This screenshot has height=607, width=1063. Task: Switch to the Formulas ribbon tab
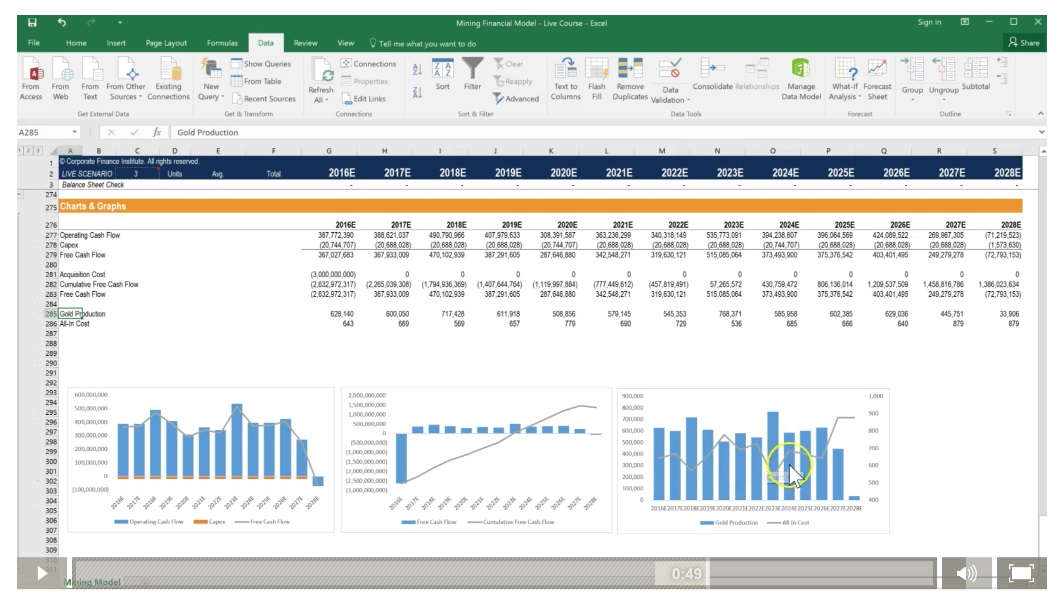click(x=222, y=43)
